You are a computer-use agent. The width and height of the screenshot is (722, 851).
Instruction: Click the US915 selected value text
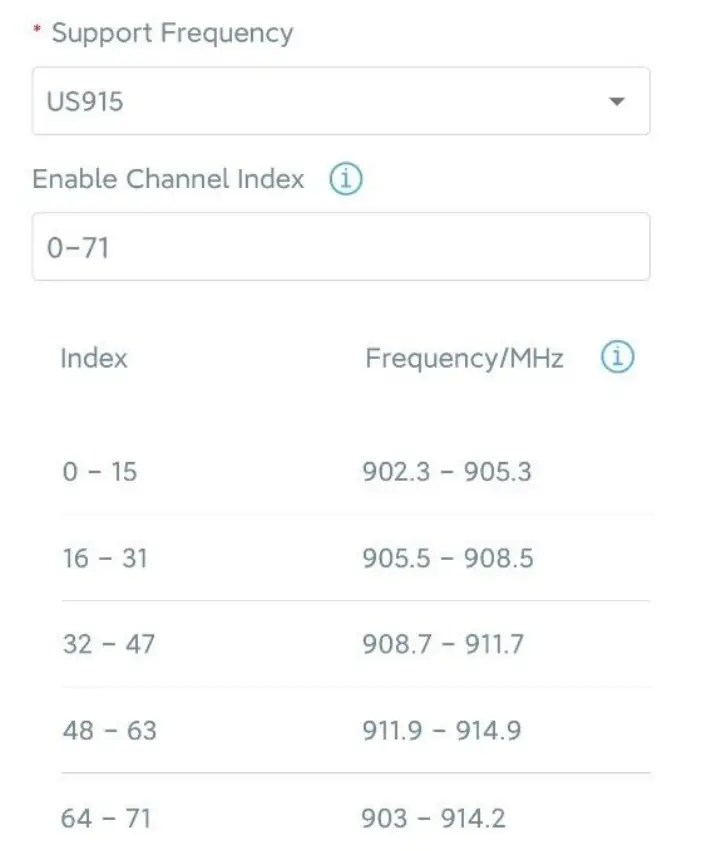[85, 101]
